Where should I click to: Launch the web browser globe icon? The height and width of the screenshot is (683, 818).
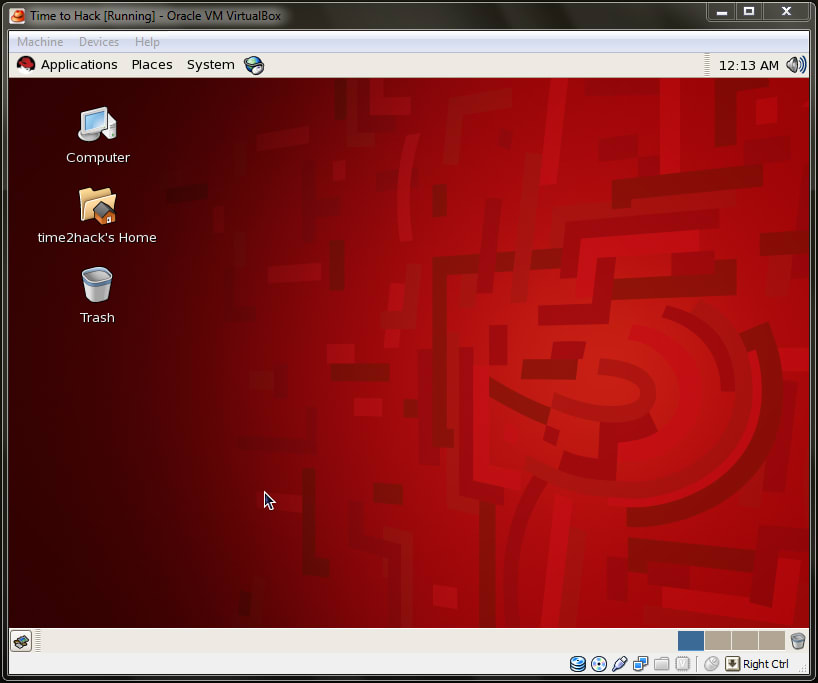[x=254, y=65]
